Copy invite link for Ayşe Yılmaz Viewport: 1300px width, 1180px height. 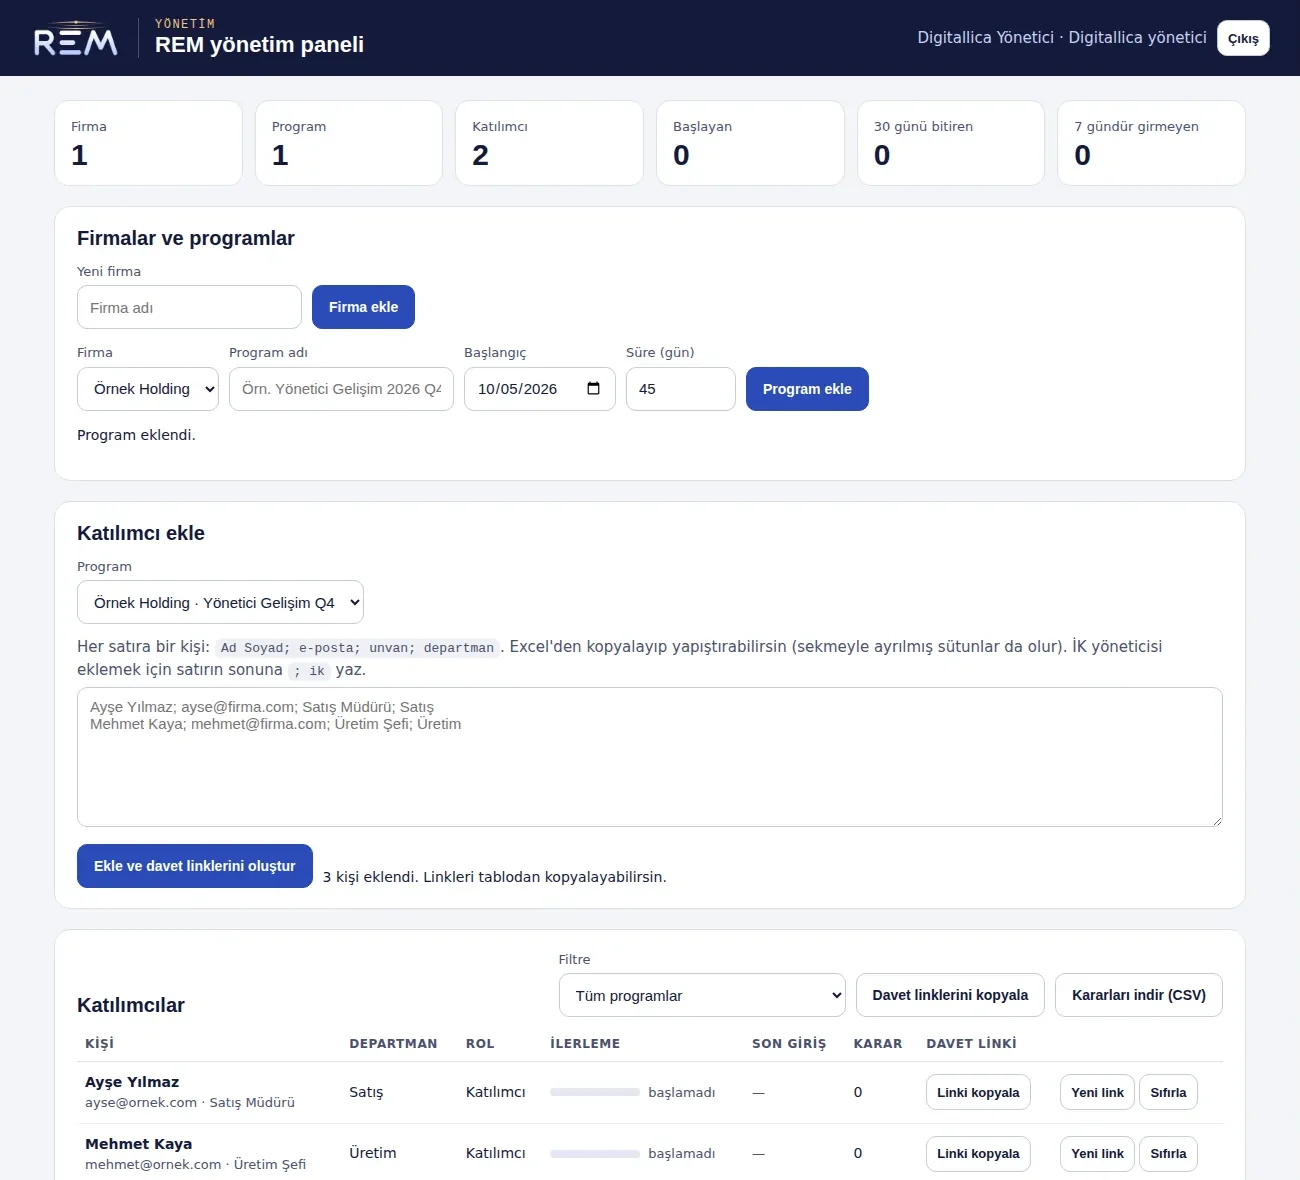978,1092
